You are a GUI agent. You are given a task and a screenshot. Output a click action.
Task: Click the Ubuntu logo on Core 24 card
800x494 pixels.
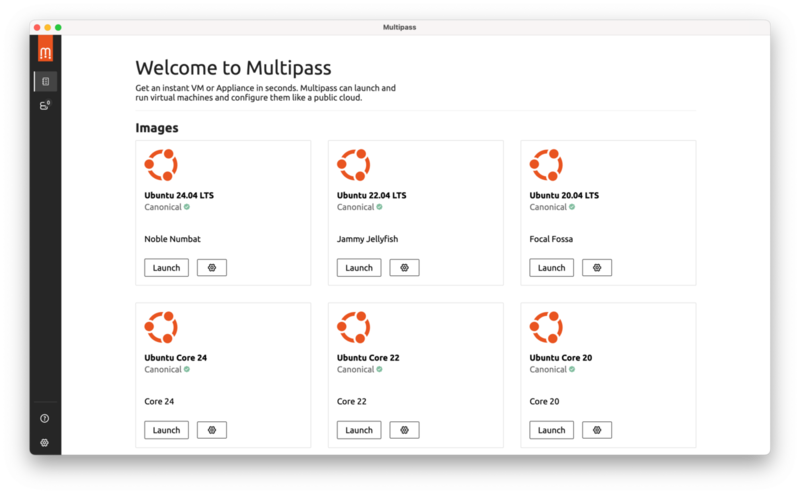161,327
